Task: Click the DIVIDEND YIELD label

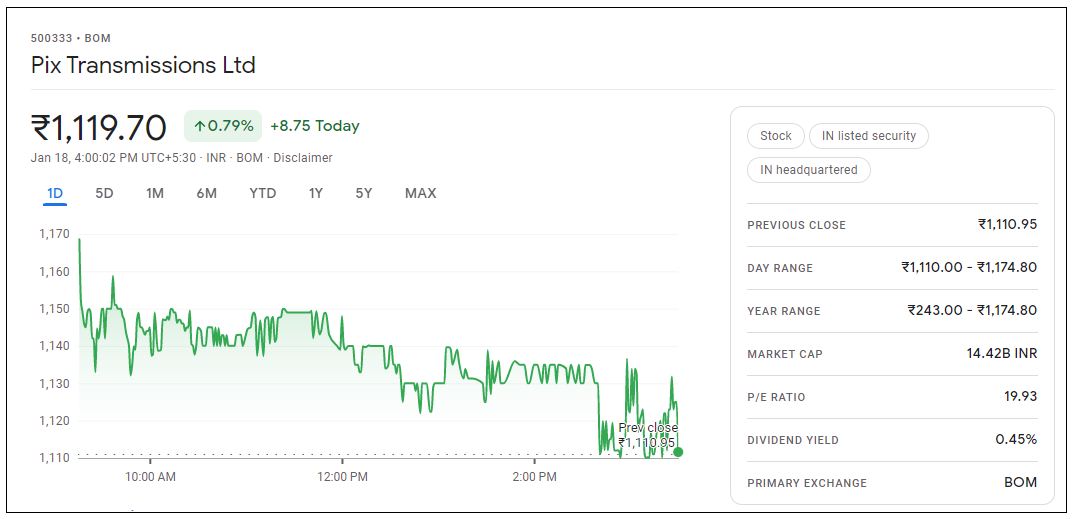Action: [793, 440]
